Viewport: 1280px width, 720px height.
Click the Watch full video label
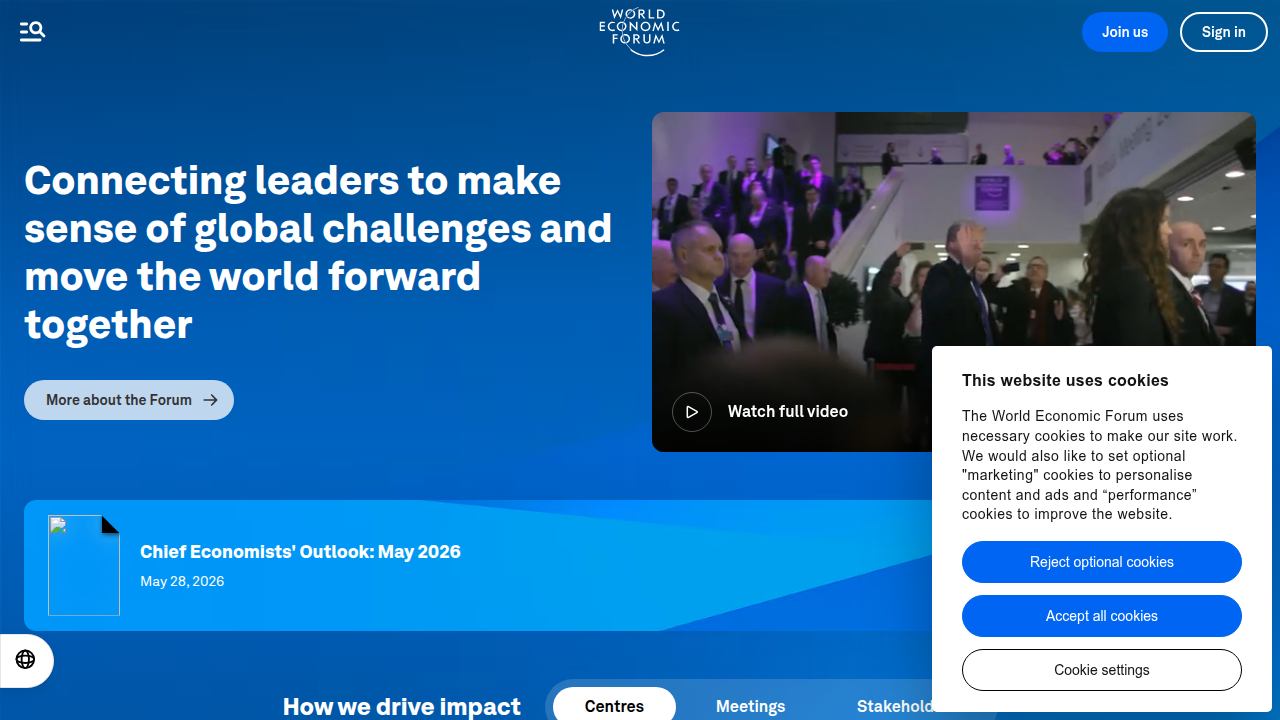tap(788, 412)
